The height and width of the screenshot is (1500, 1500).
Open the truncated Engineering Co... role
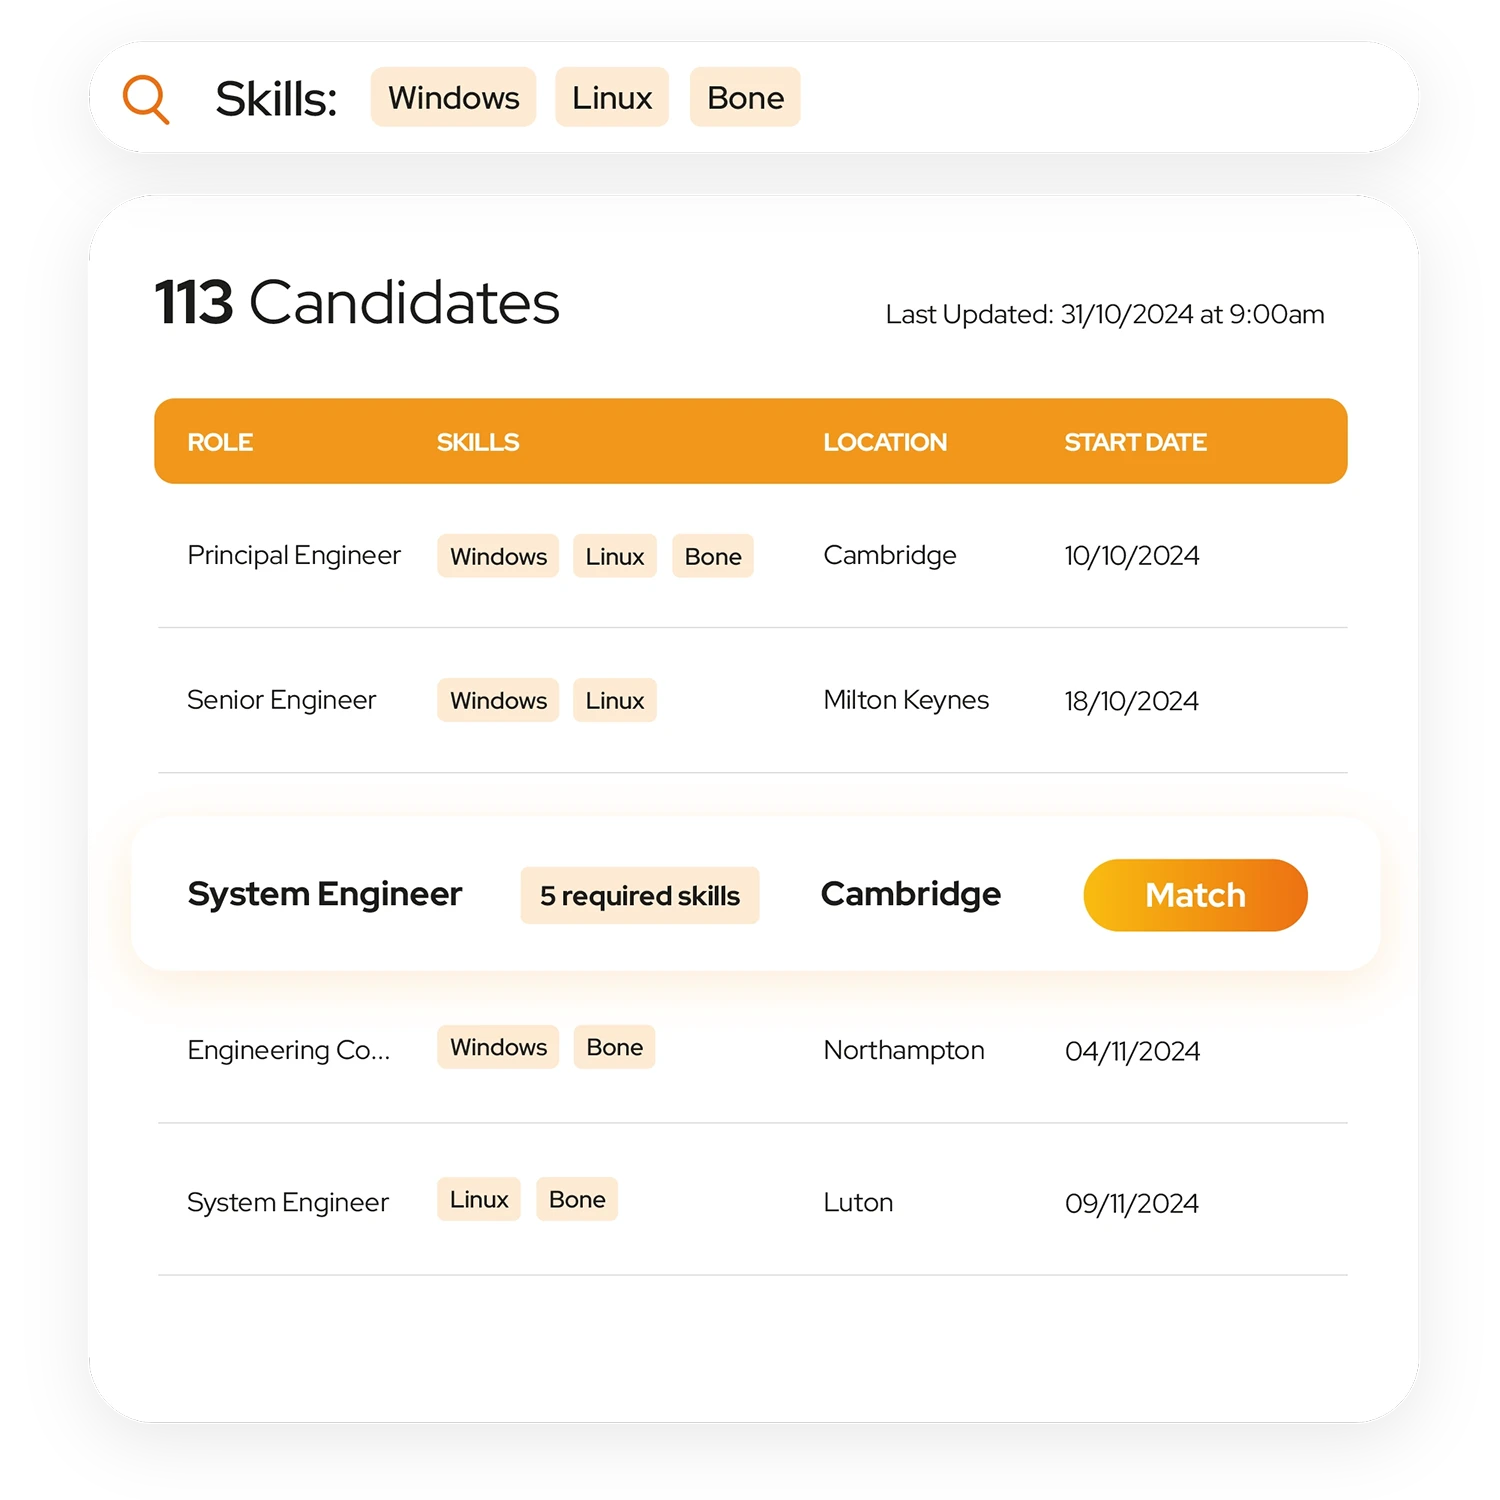(x=289, y=1050)
